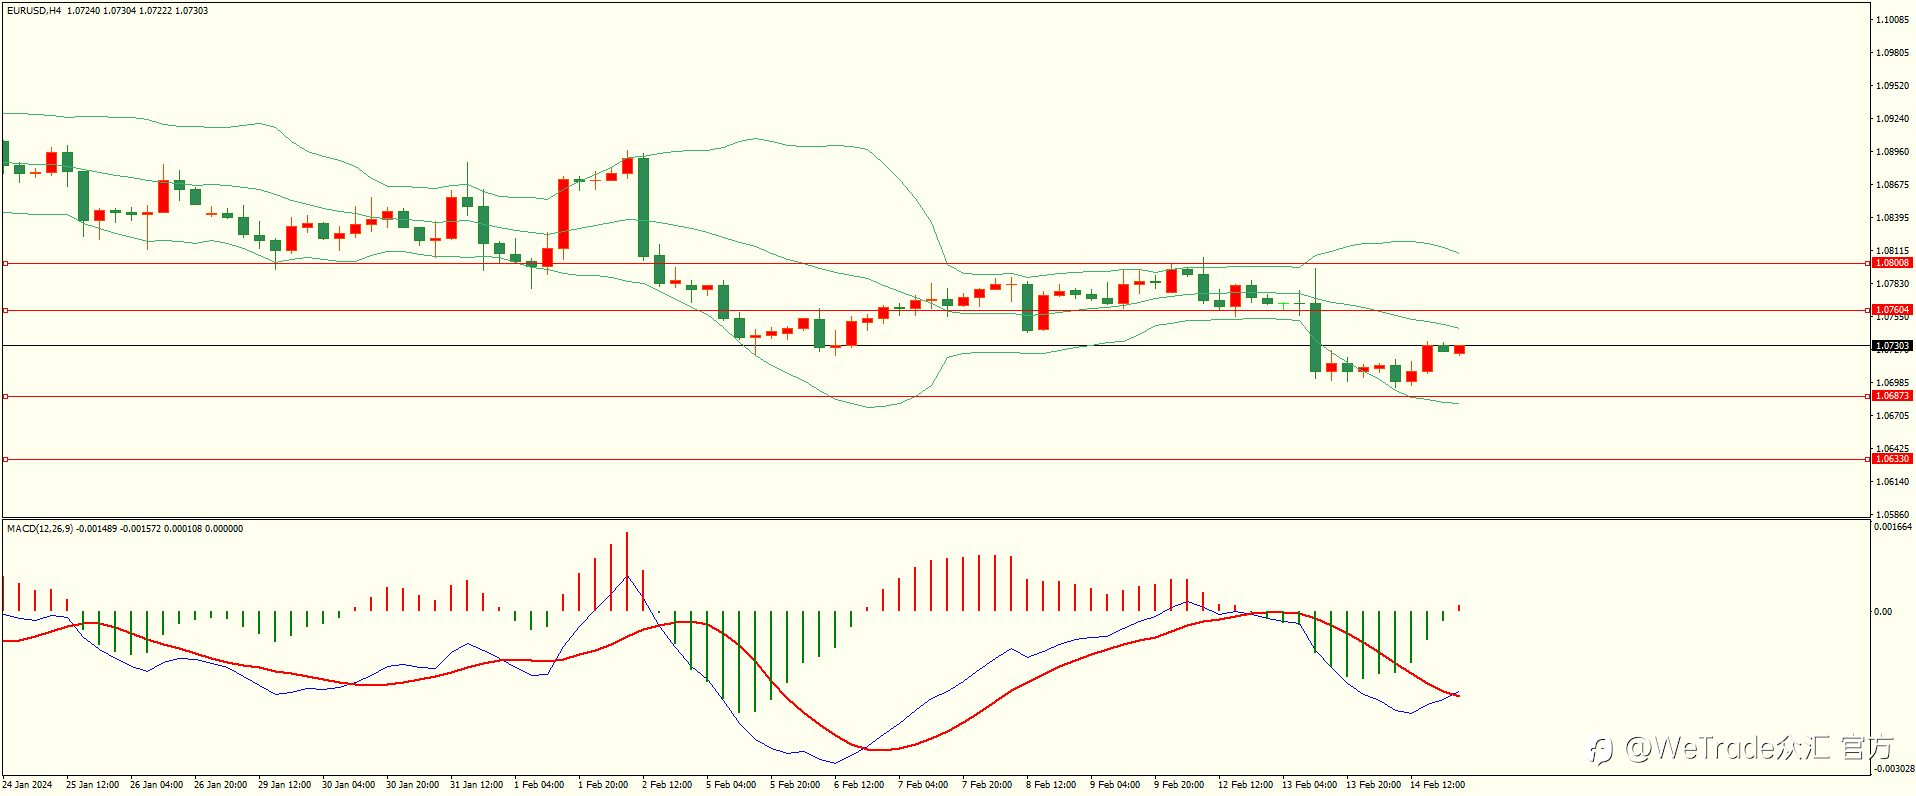Select the red 1.06873 price level tag
The image size is (1916, 796).
[1891, 396]
